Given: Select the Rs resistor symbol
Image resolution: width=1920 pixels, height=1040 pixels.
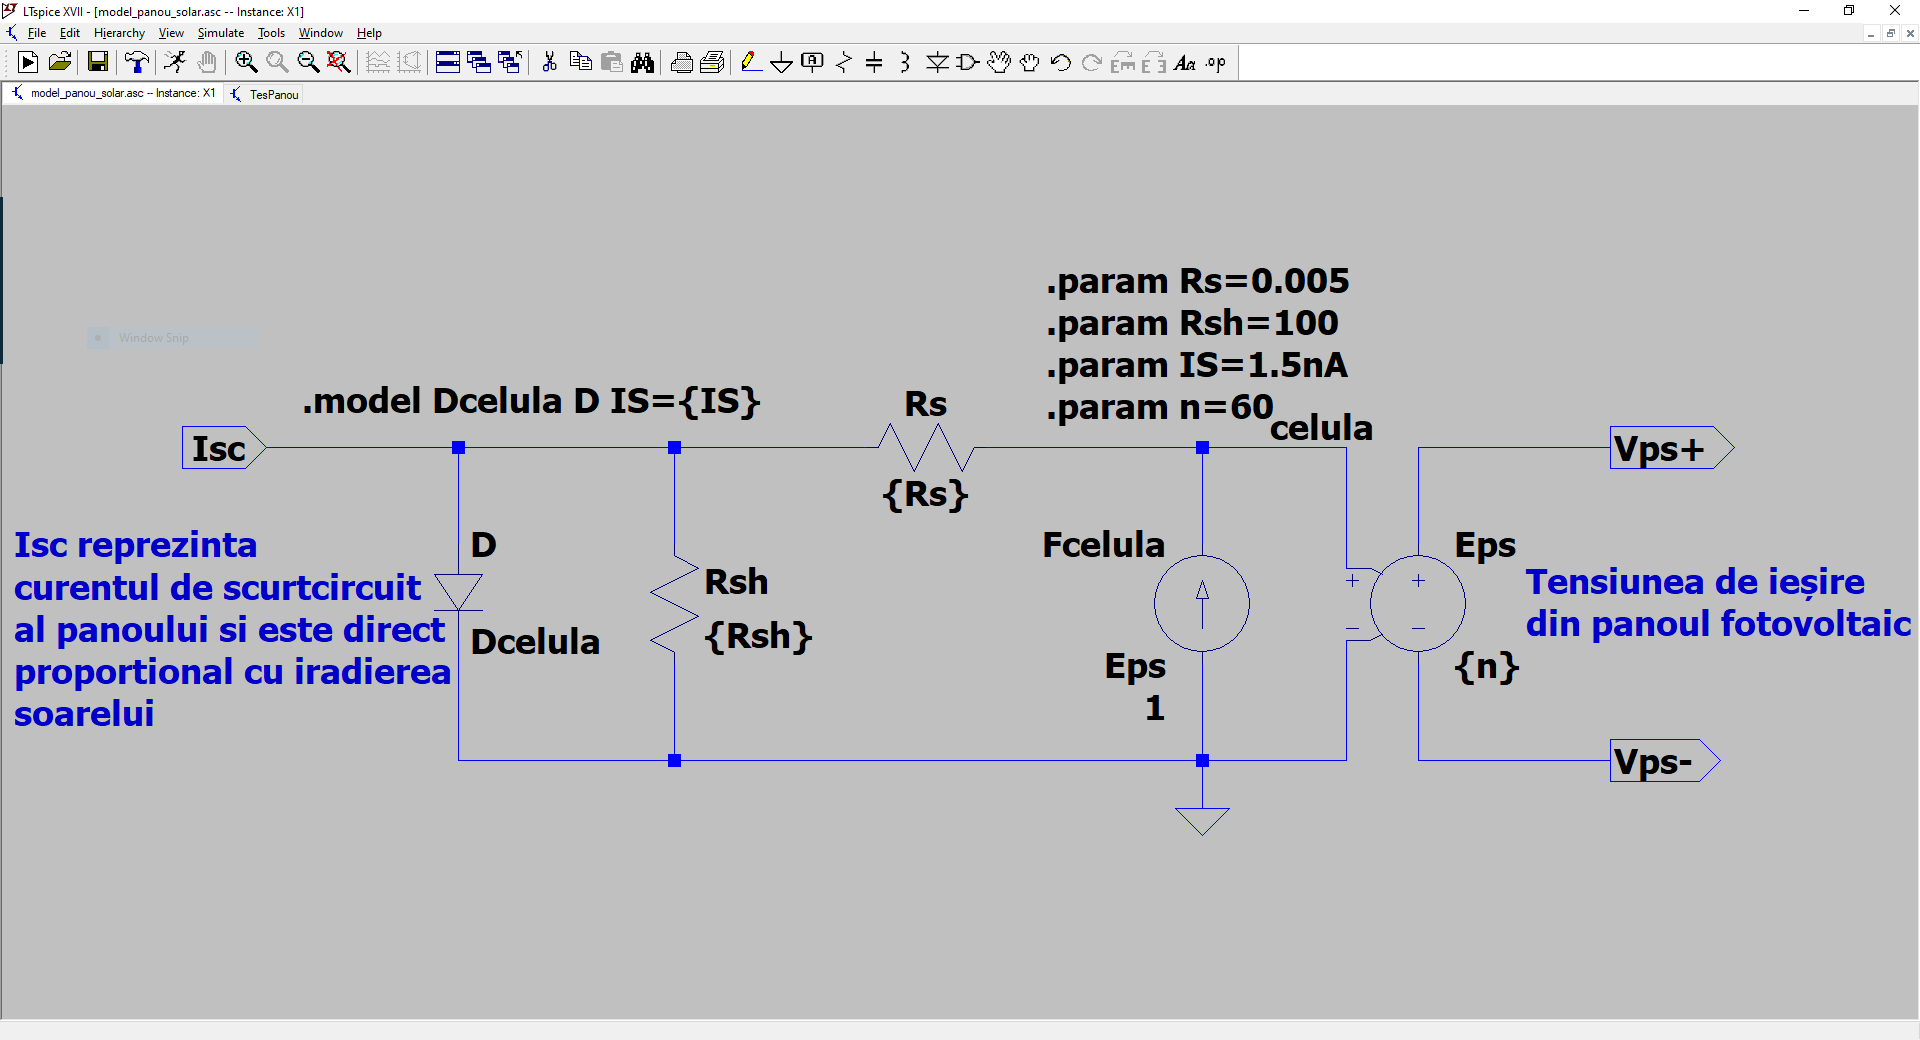Looking at the screenshot, I should 926,447.
